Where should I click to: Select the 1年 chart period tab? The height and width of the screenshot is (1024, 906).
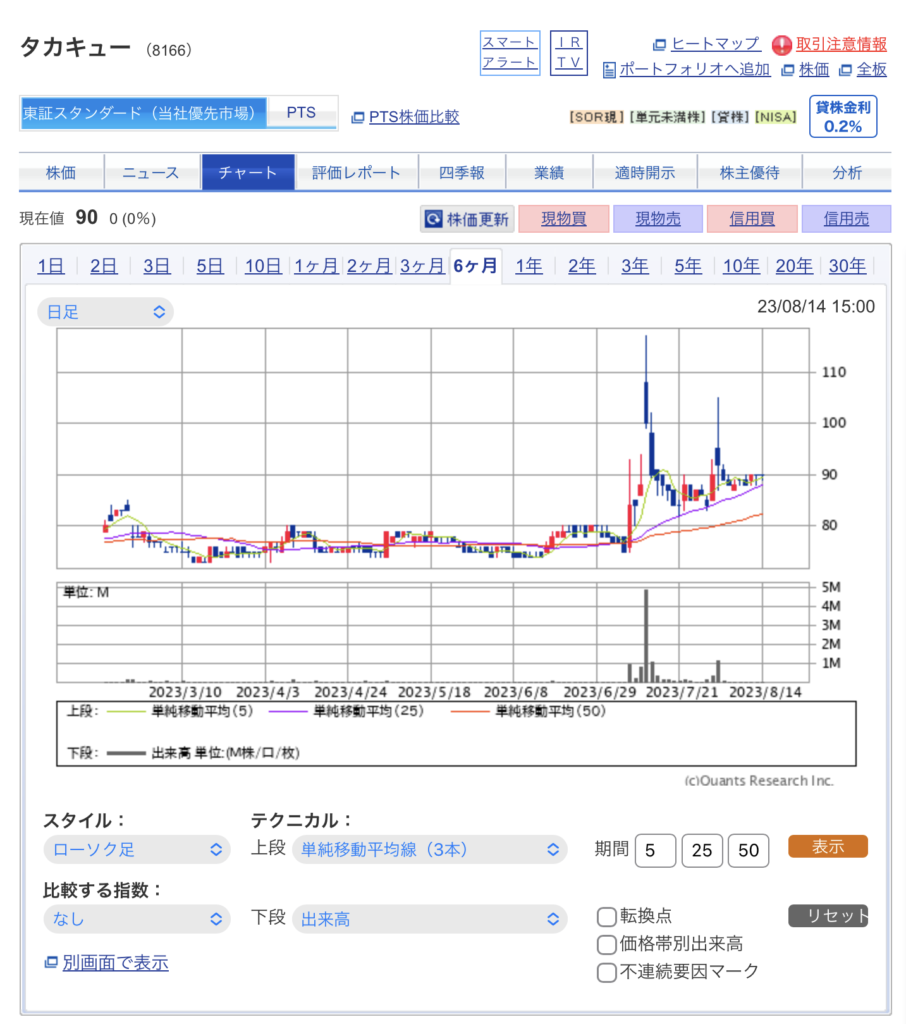(x=529, y=266)
